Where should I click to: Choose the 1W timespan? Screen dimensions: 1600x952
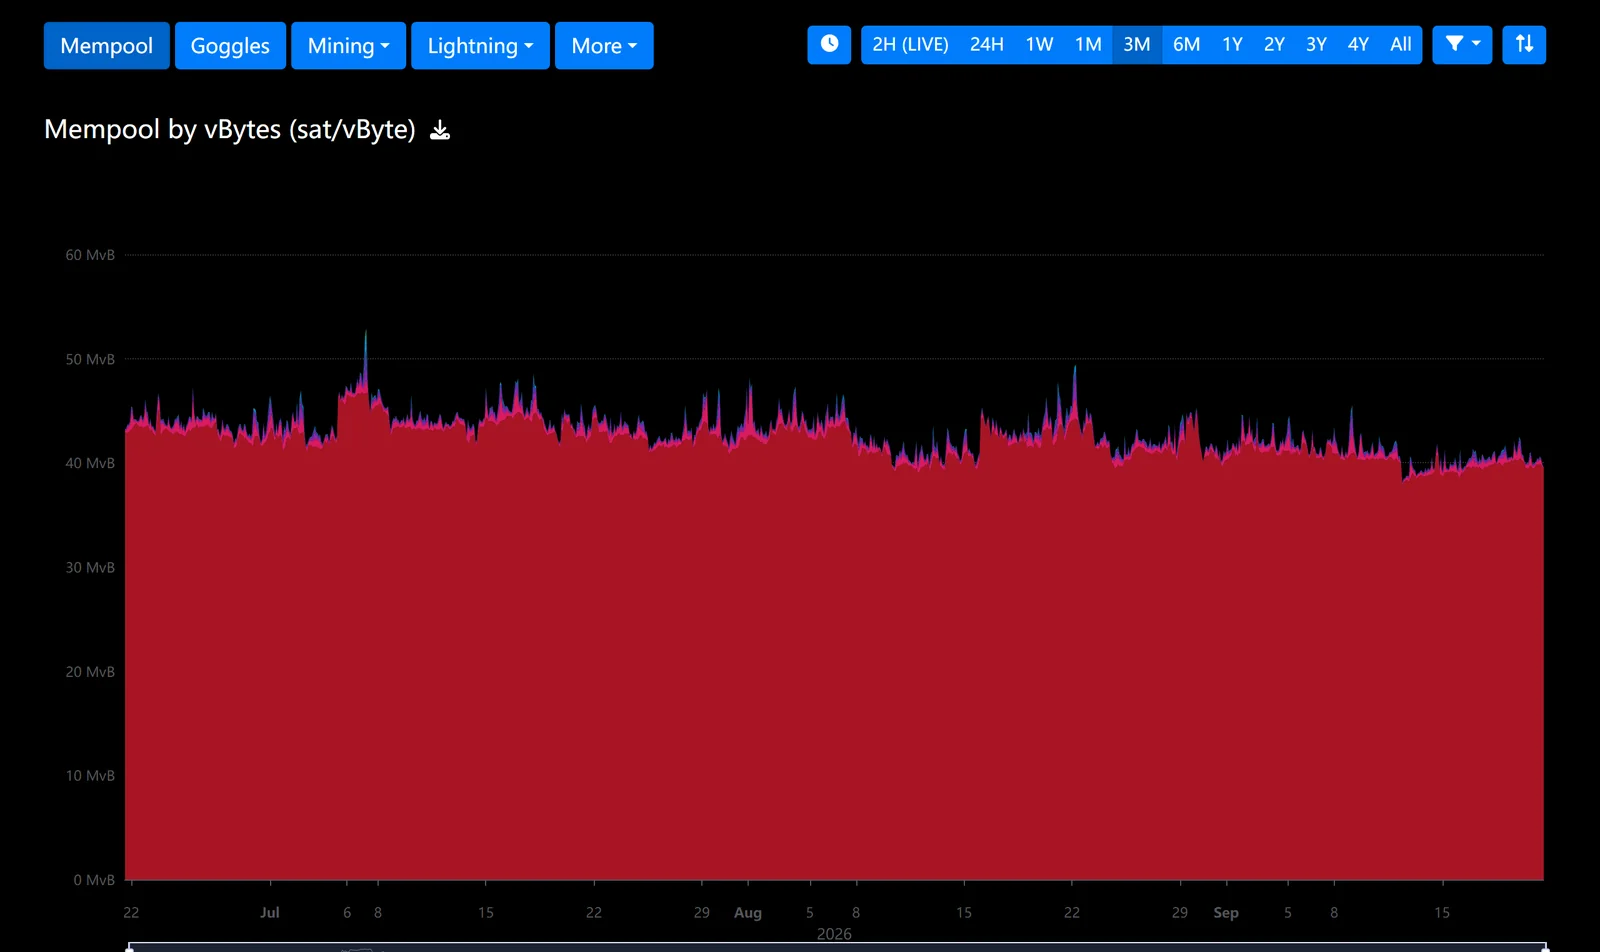[x=1039, y=45]
